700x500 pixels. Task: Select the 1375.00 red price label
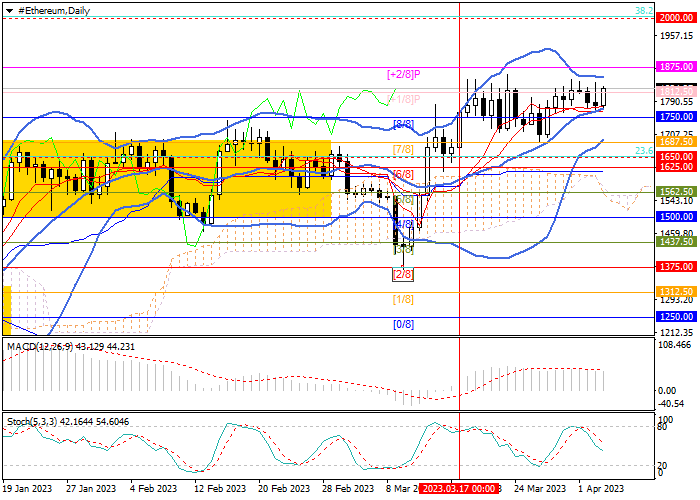[676, 267]
